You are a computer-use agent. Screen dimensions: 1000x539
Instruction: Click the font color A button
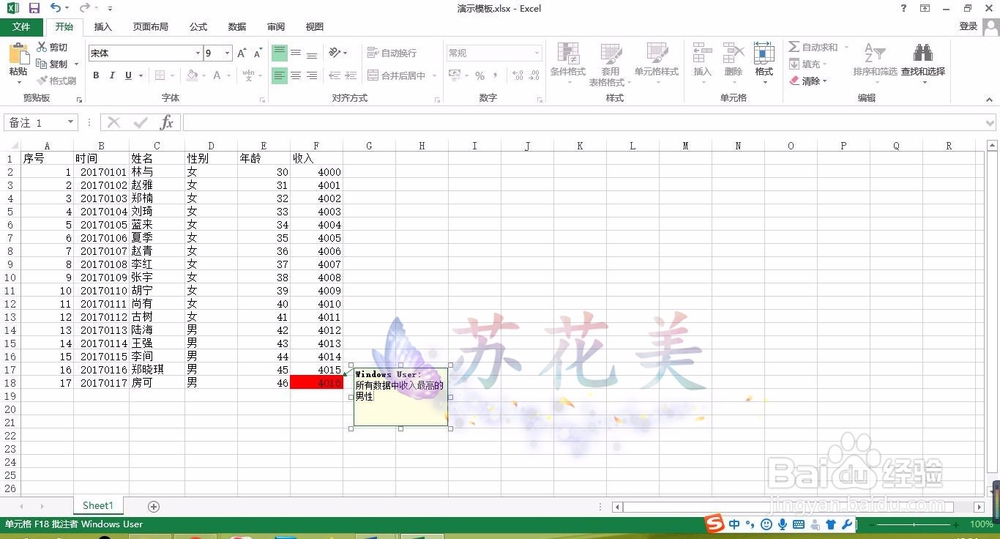(x=217, y=75)
